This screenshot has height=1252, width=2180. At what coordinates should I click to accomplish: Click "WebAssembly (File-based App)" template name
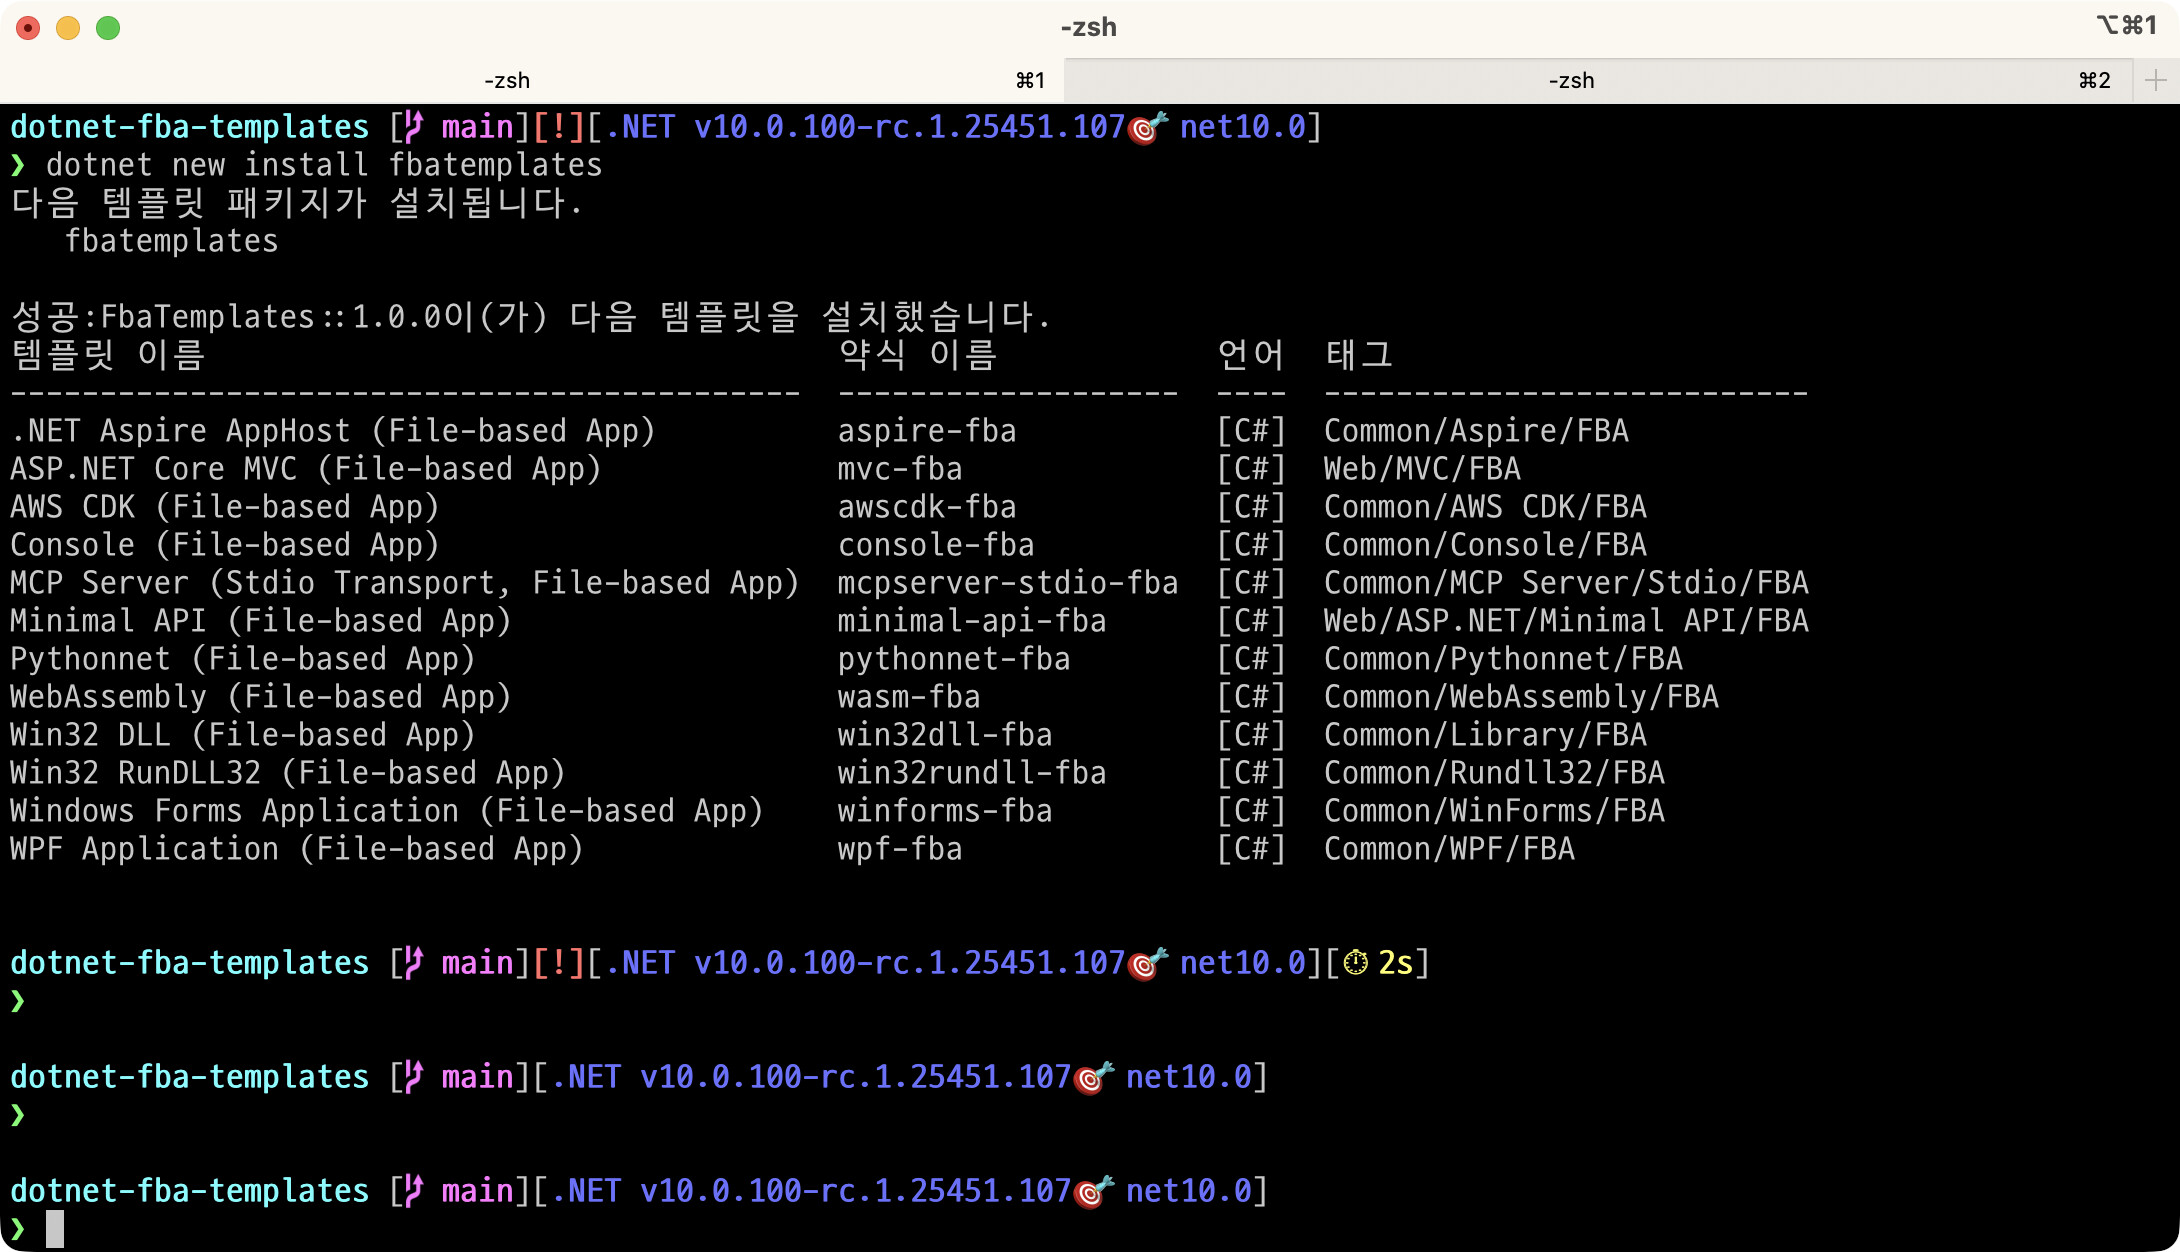click(x=260, y=697)
